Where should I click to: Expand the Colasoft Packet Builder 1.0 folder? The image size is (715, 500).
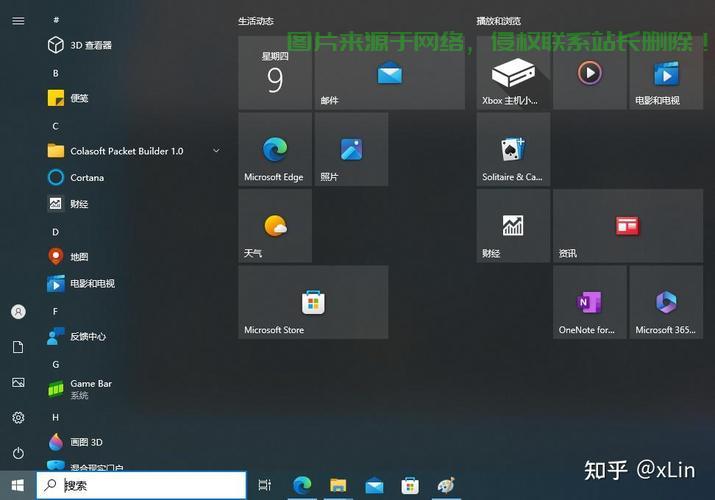tap(216, 151)
